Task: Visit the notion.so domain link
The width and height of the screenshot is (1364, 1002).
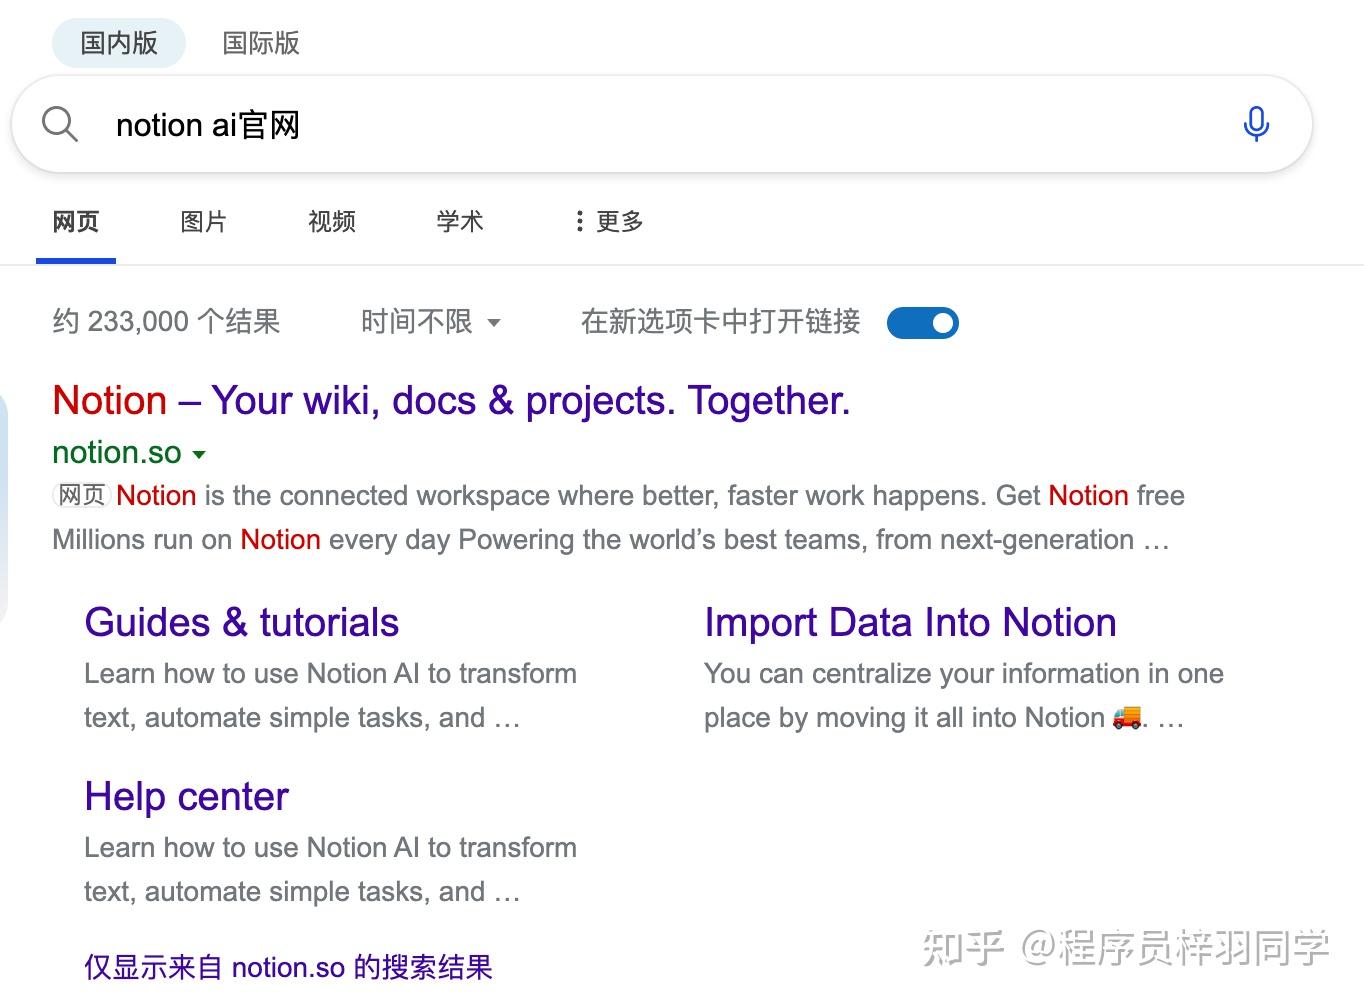Action: [x=116, y=452]
